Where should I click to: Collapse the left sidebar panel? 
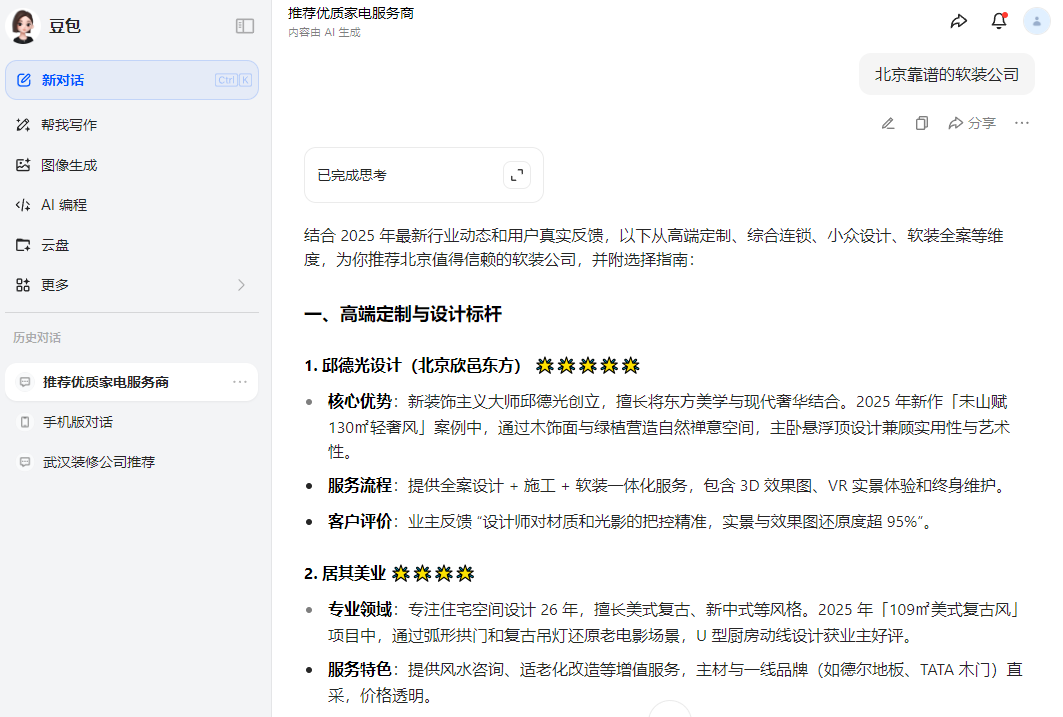(x=244, y=26)
